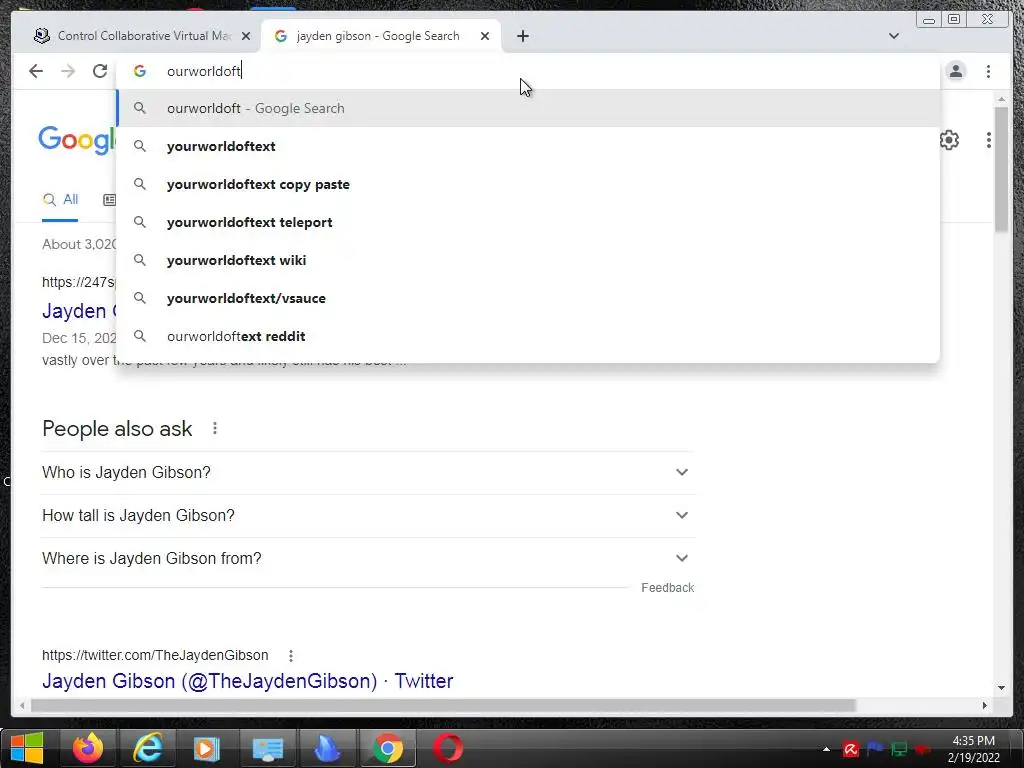
Task: Open the red antivirus tray icon
Action: pos(850,749)
